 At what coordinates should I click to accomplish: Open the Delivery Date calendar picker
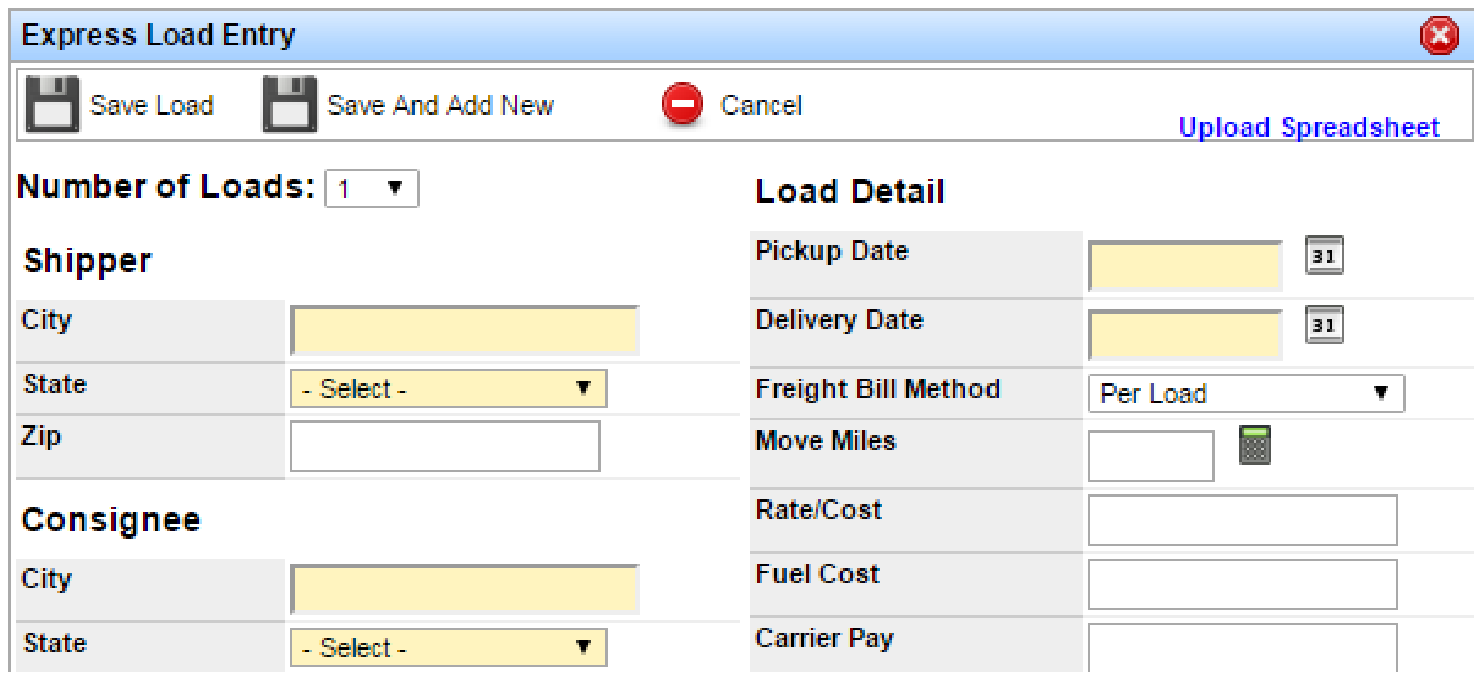tap(1324, 325)
